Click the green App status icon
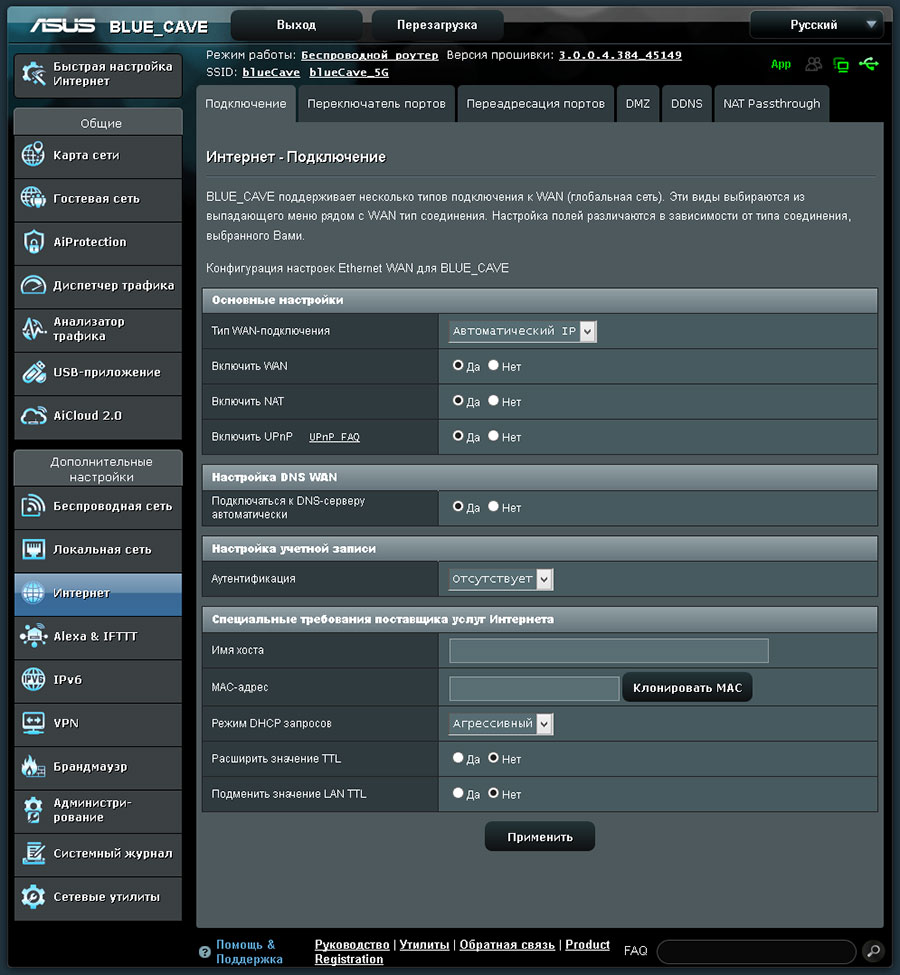 point(781,64)
